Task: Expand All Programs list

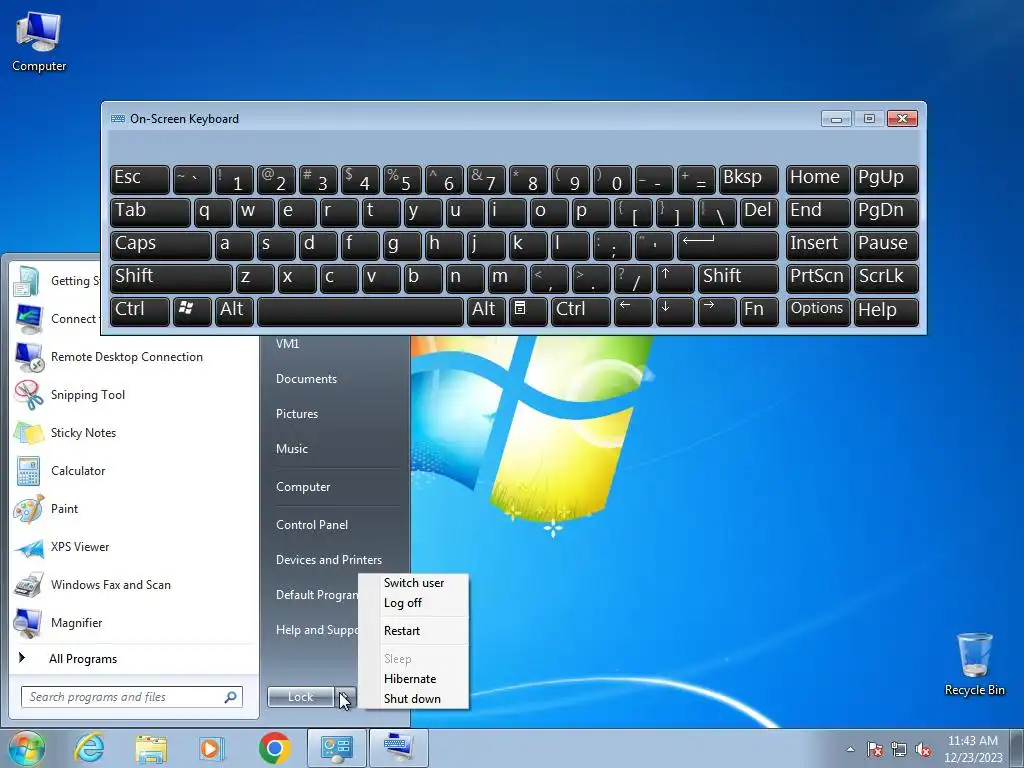Action: tap(134, 658)
